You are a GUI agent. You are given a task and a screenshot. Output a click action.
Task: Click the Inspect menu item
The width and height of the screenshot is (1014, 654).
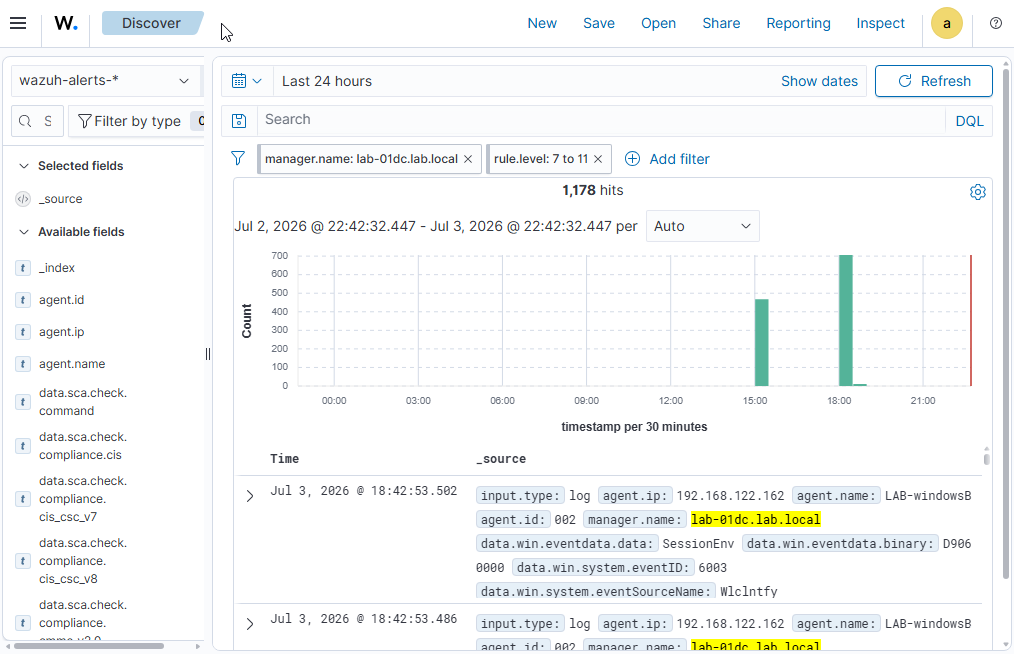[880, 23]
